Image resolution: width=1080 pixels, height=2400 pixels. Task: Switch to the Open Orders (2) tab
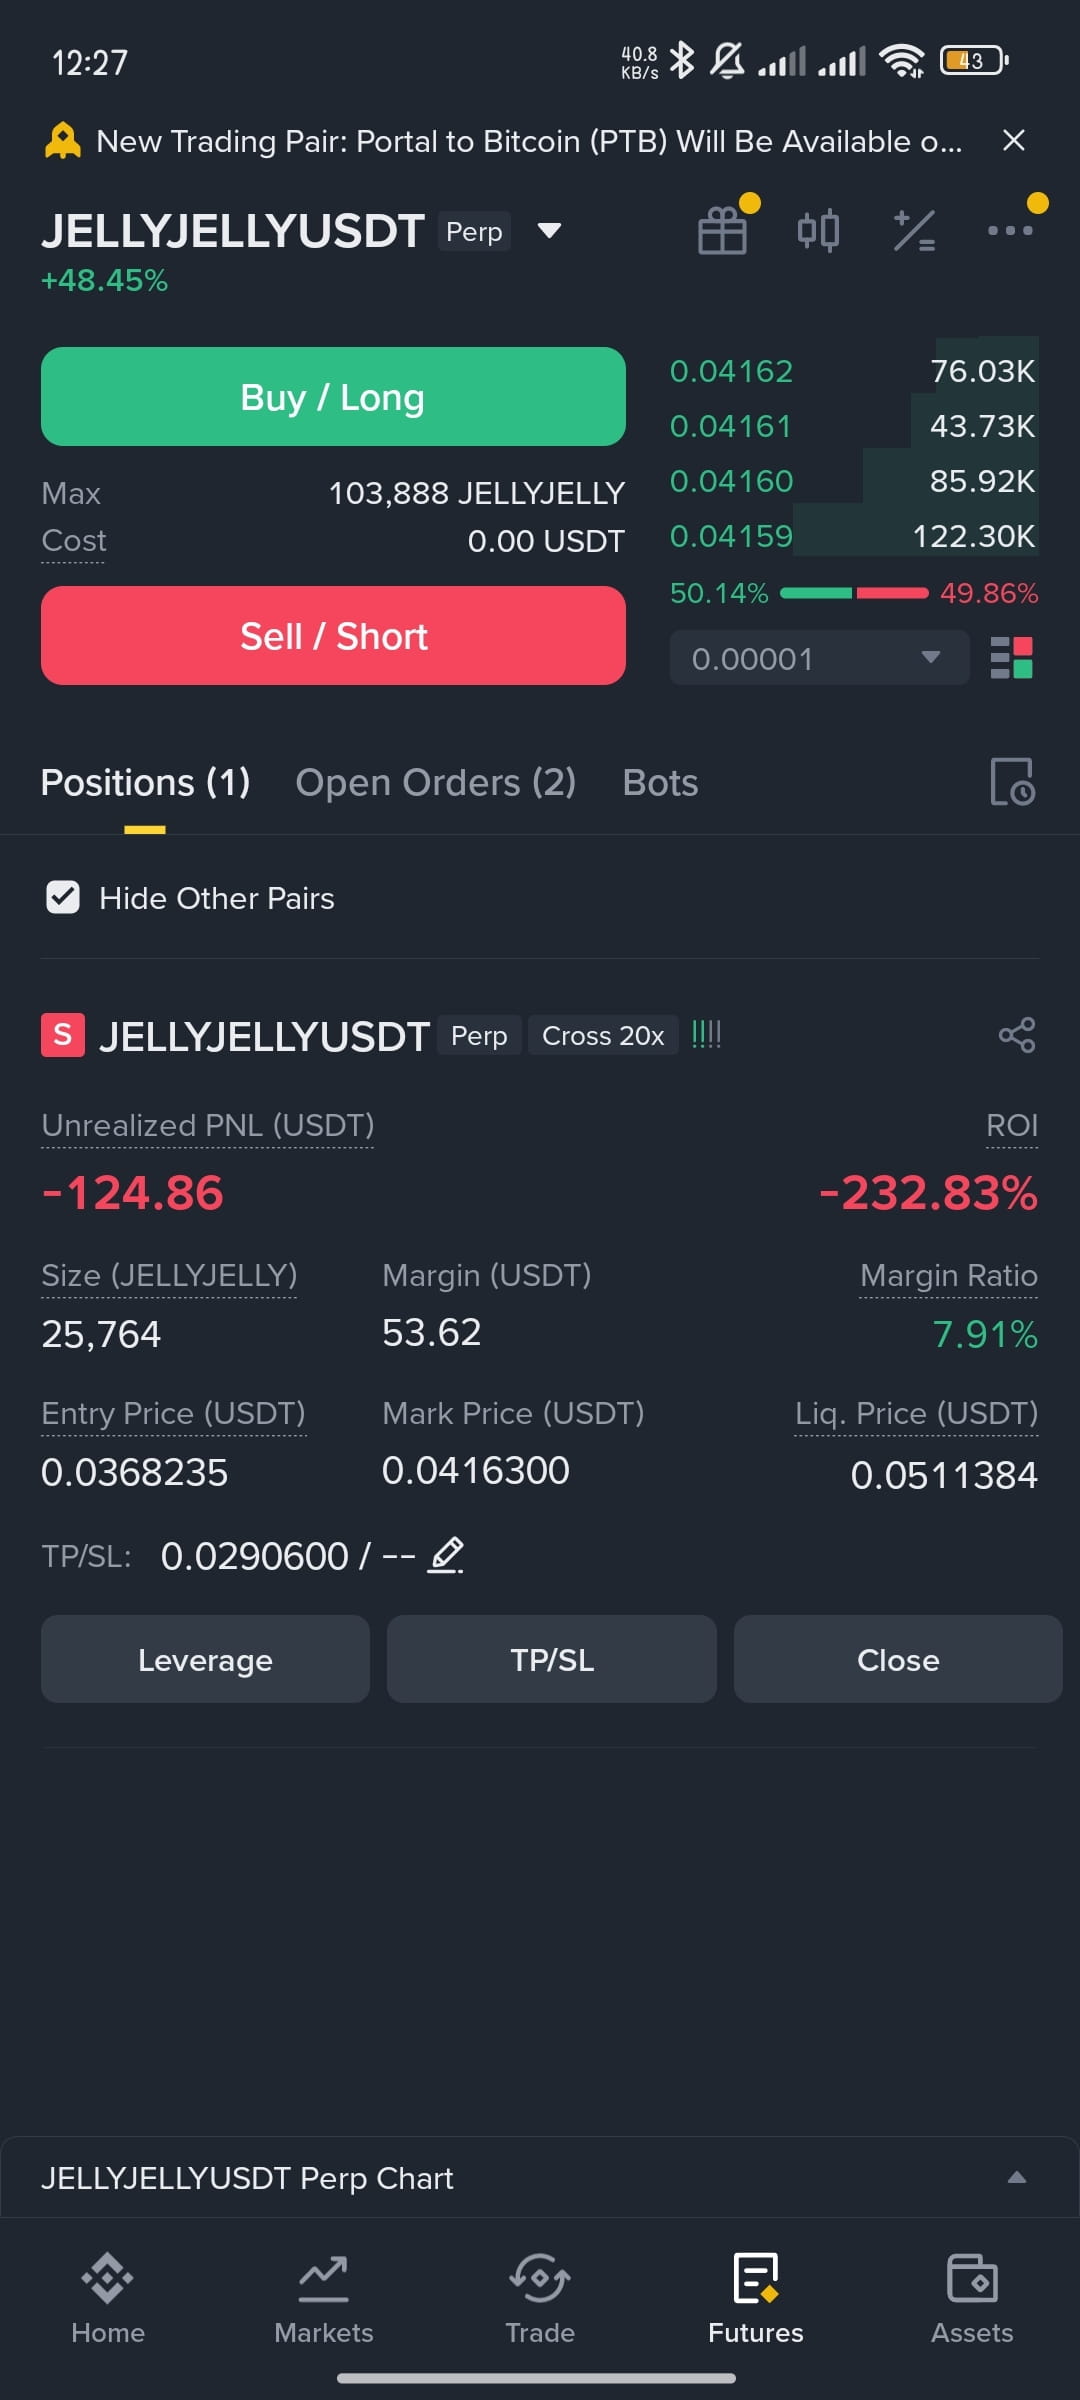pyautogui.click(x=435, y=782)
